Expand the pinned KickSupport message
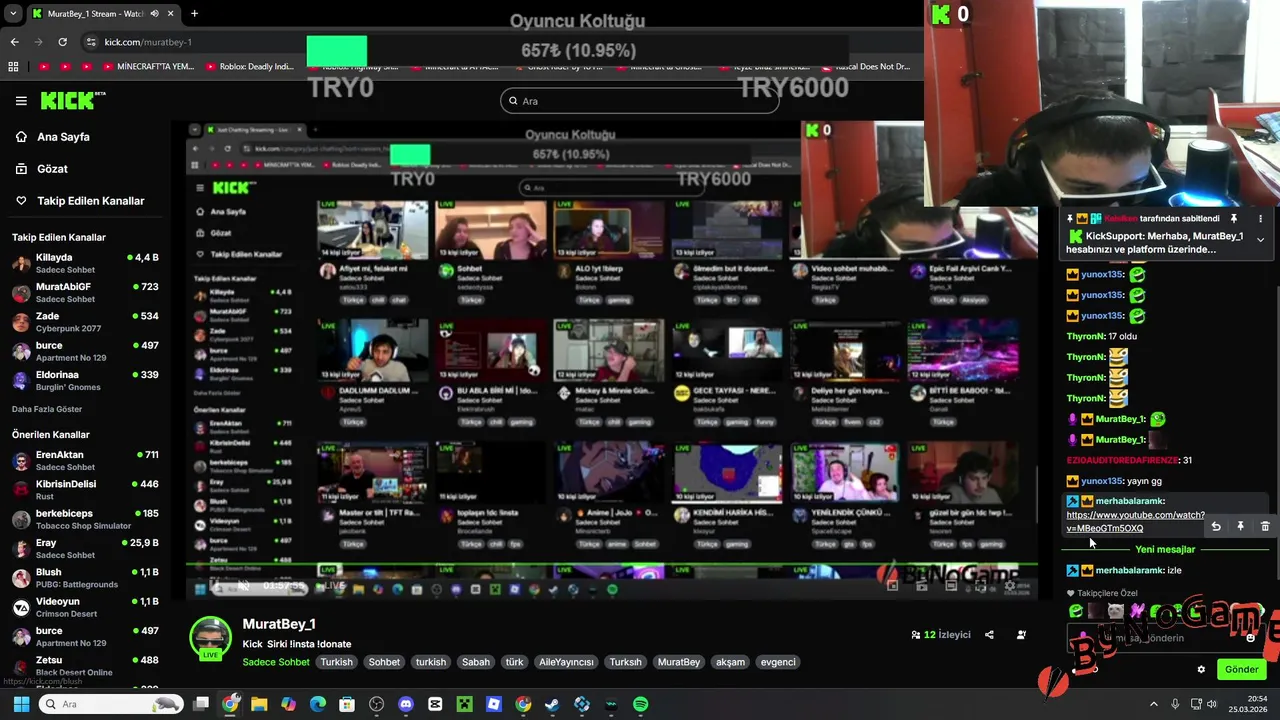Screen dimensions: 1280x720 pos(1260,240)
